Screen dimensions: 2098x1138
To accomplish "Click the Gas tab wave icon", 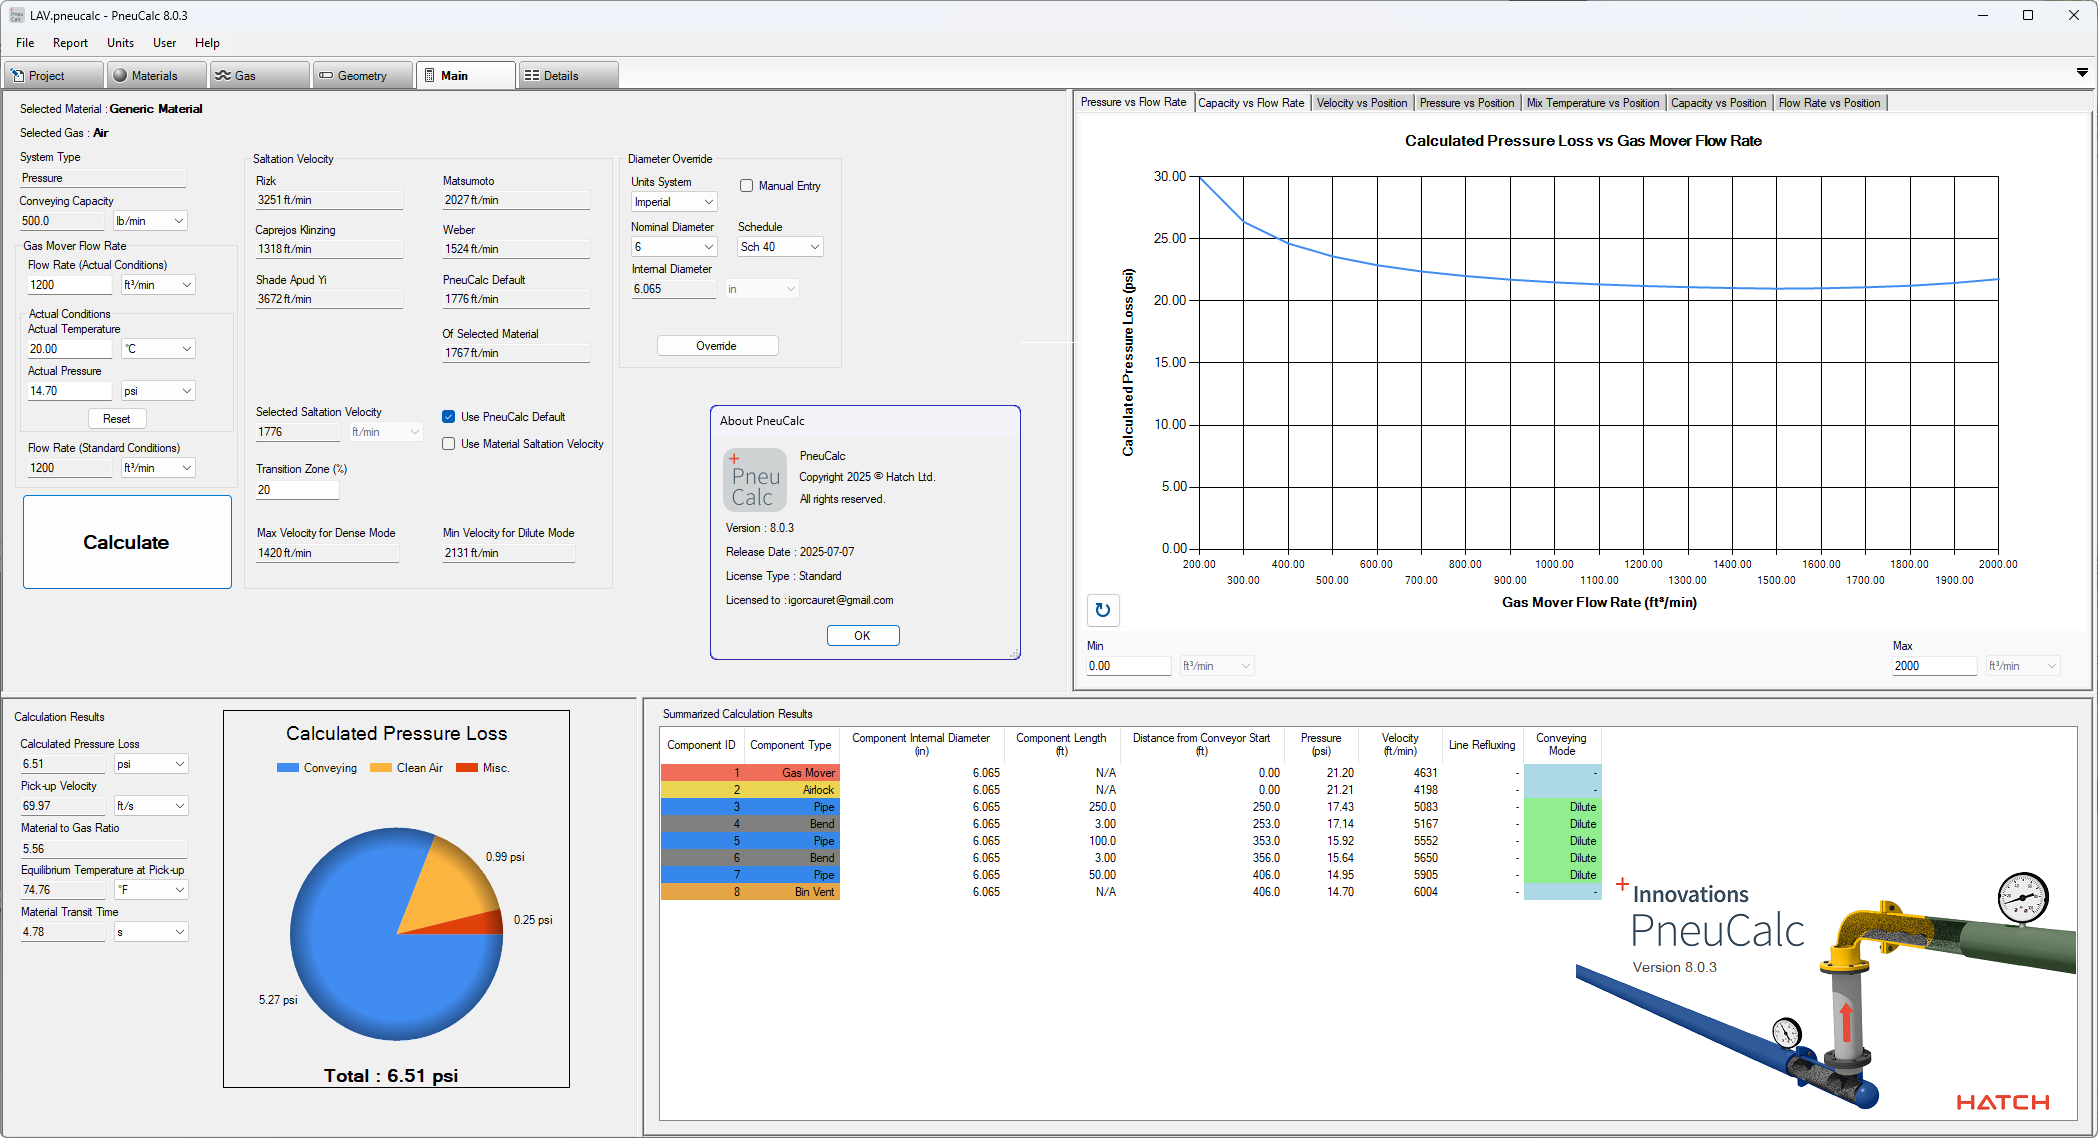I will tap(224, 74).
